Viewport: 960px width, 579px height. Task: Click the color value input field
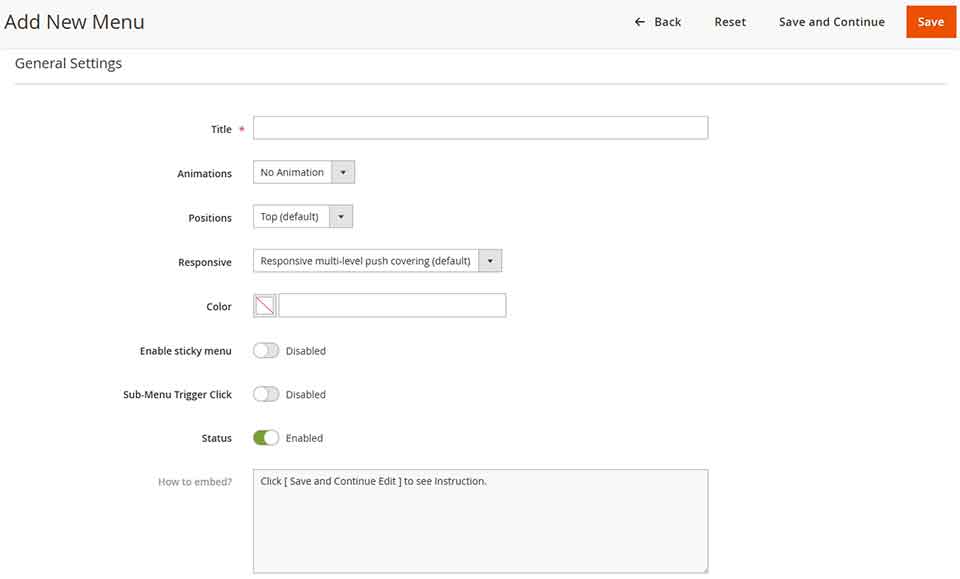click(x=390, y=304)
